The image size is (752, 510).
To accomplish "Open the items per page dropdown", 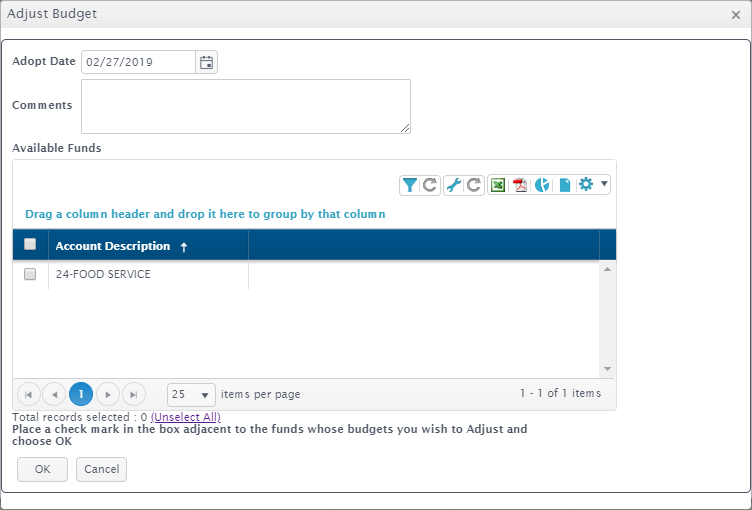I will pyautogui.click(x=191, y=395).
